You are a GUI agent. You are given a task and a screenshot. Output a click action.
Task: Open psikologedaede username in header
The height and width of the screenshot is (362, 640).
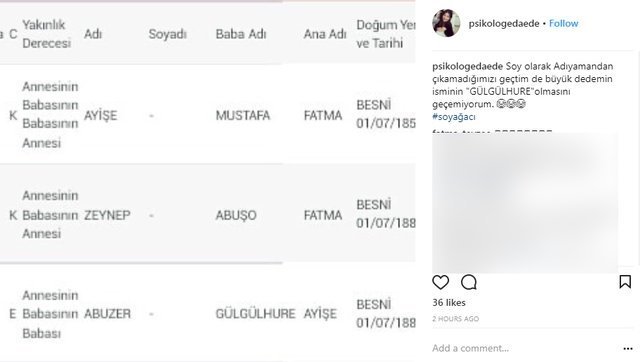point(504,24)
